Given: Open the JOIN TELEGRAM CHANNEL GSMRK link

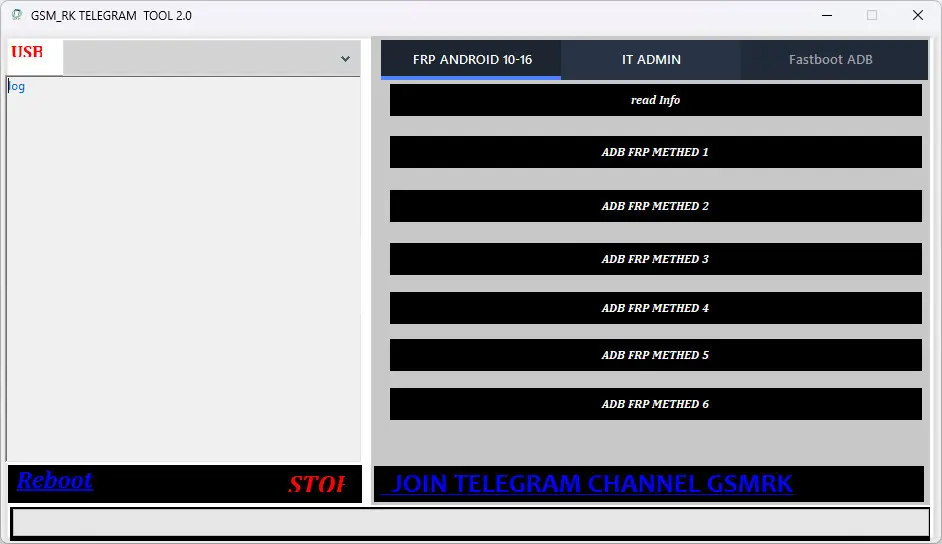Looking at the screenshot, I should pyautogui.click(x=591, y=484).
